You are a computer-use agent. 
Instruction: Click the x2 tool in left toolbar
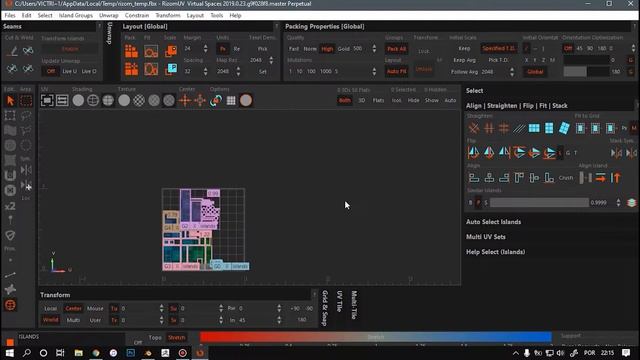click(10, 206)
